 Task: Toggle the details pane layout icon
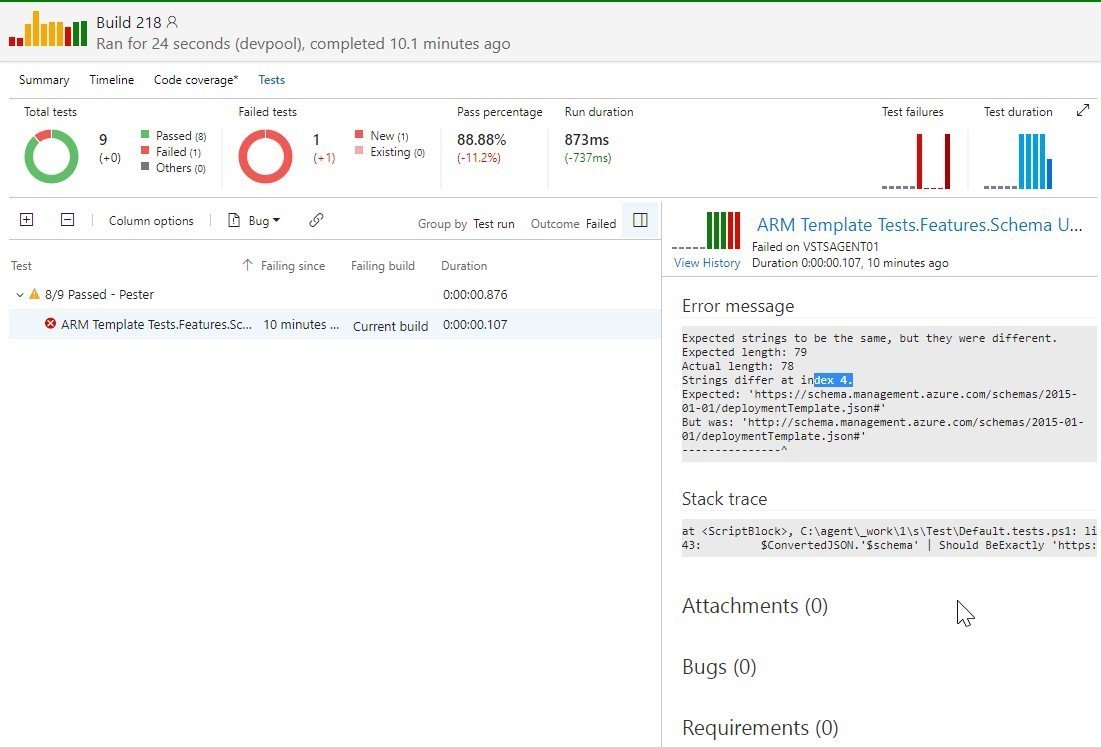[x=640, y=221]
